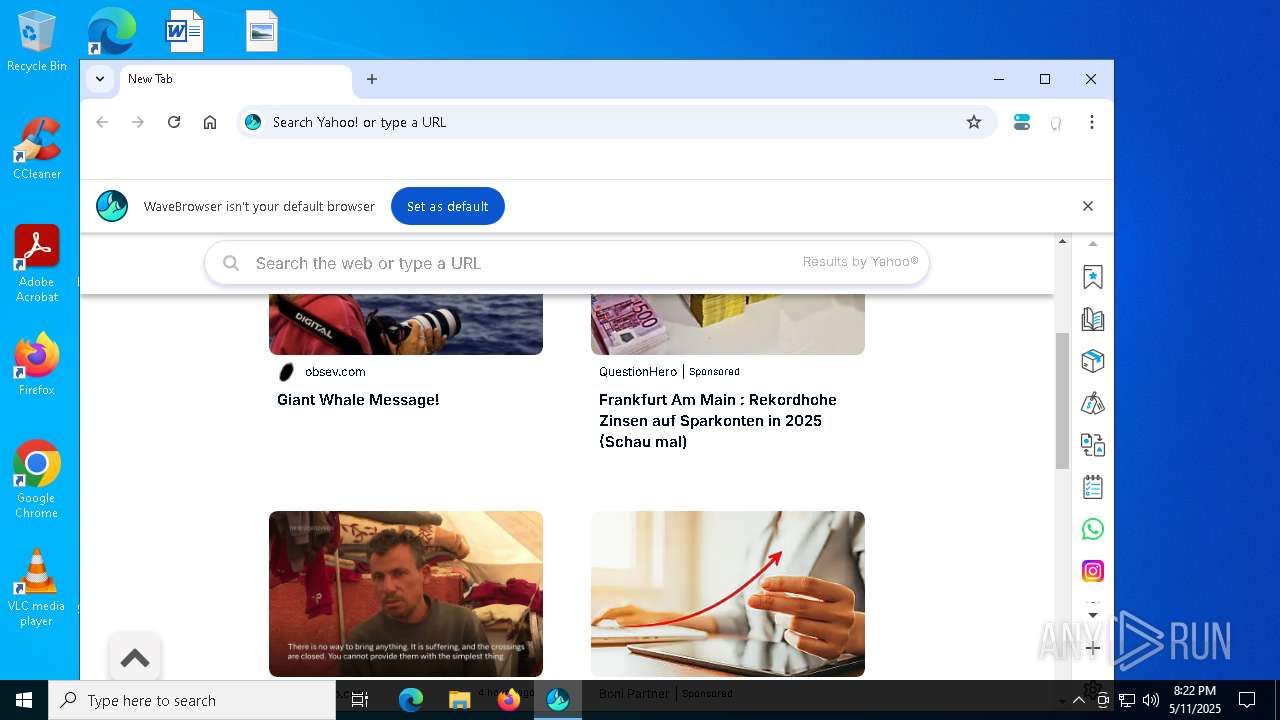Viewport: 1280px width, 720px height.
Task: Open VLC media player desktop shortcut
Action: (37, 588)
